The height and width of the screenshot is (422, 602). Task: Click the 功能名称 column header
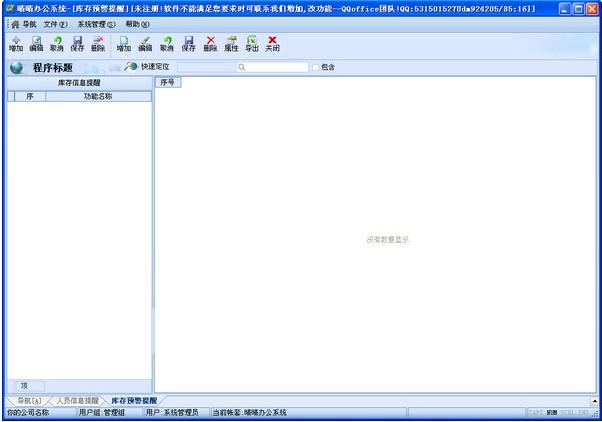pos(97,96)
